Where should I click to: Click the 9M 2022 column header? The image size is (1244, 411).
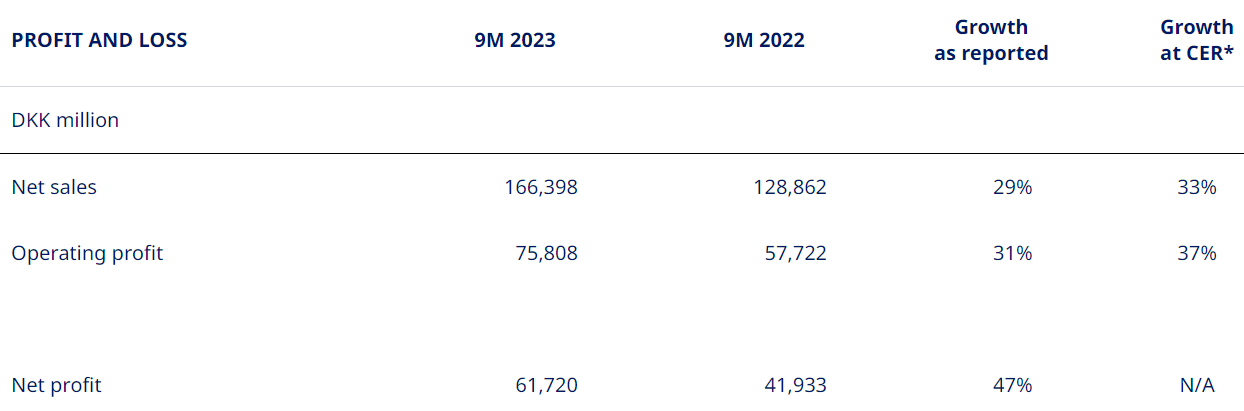[x=764, y=41]
